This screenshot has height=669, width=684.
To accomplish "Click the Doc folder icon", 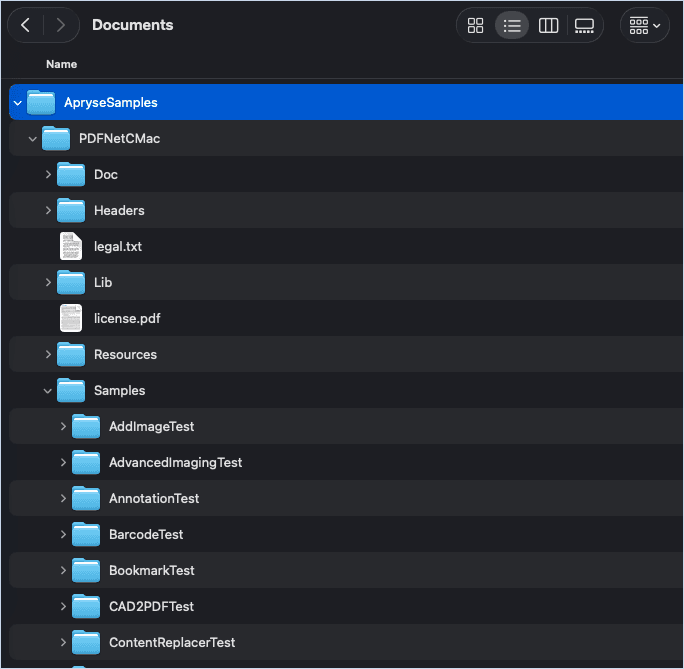I will (71, 174).
